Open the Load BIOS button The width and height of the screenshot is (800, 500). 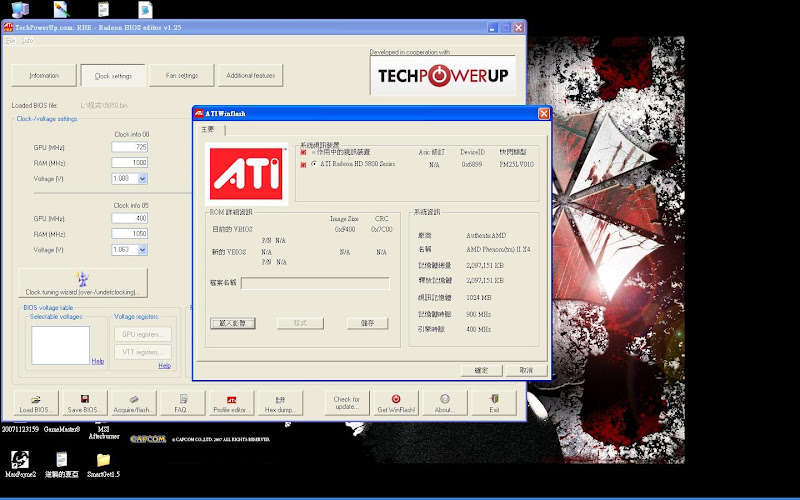[36, 403]
